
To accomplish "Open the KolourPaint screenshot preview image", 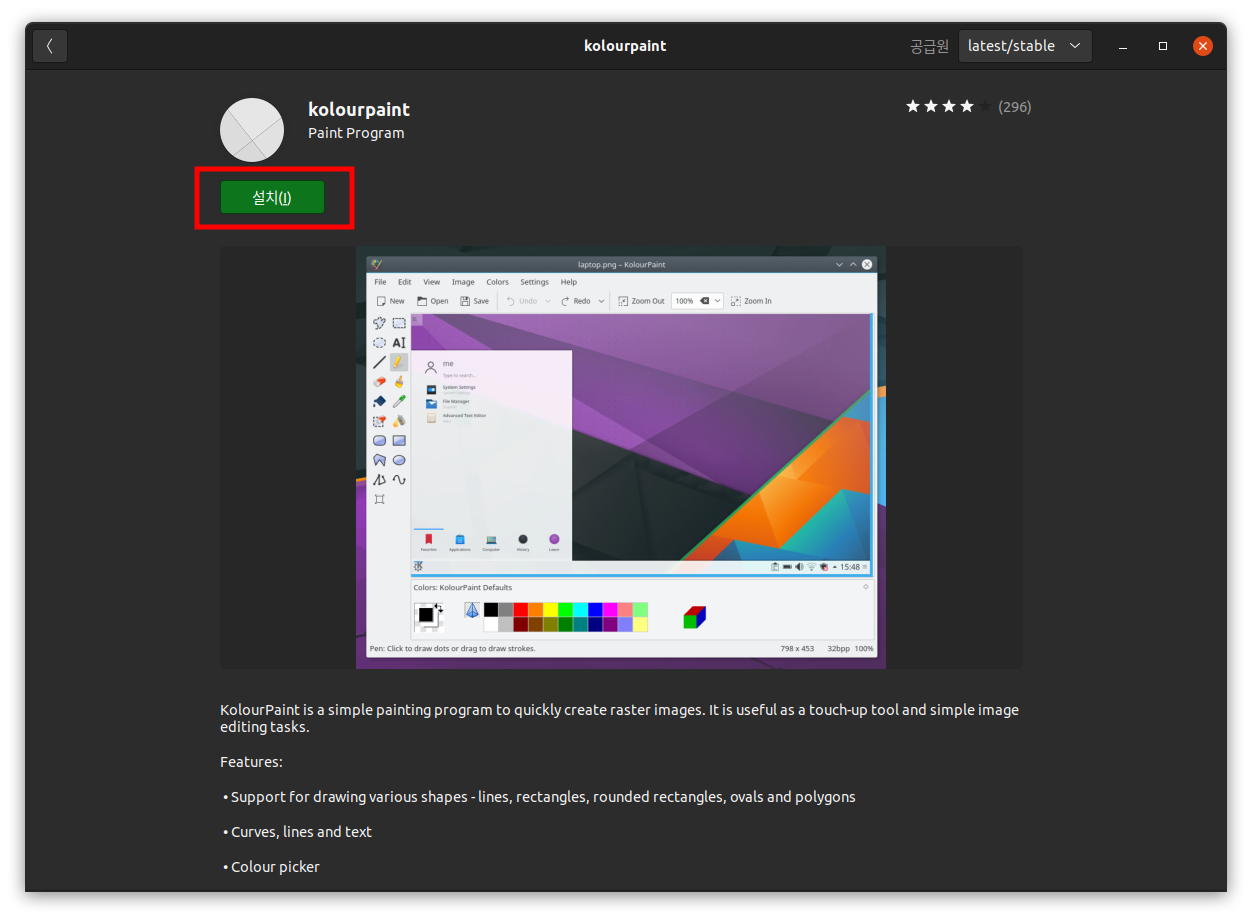I will click(621, 457).
